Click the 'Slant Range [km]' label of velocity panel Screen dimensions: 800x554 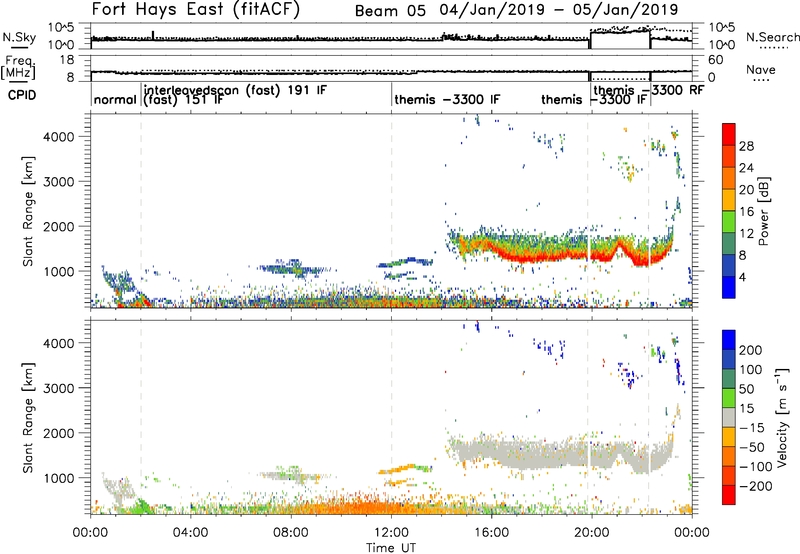28,417
